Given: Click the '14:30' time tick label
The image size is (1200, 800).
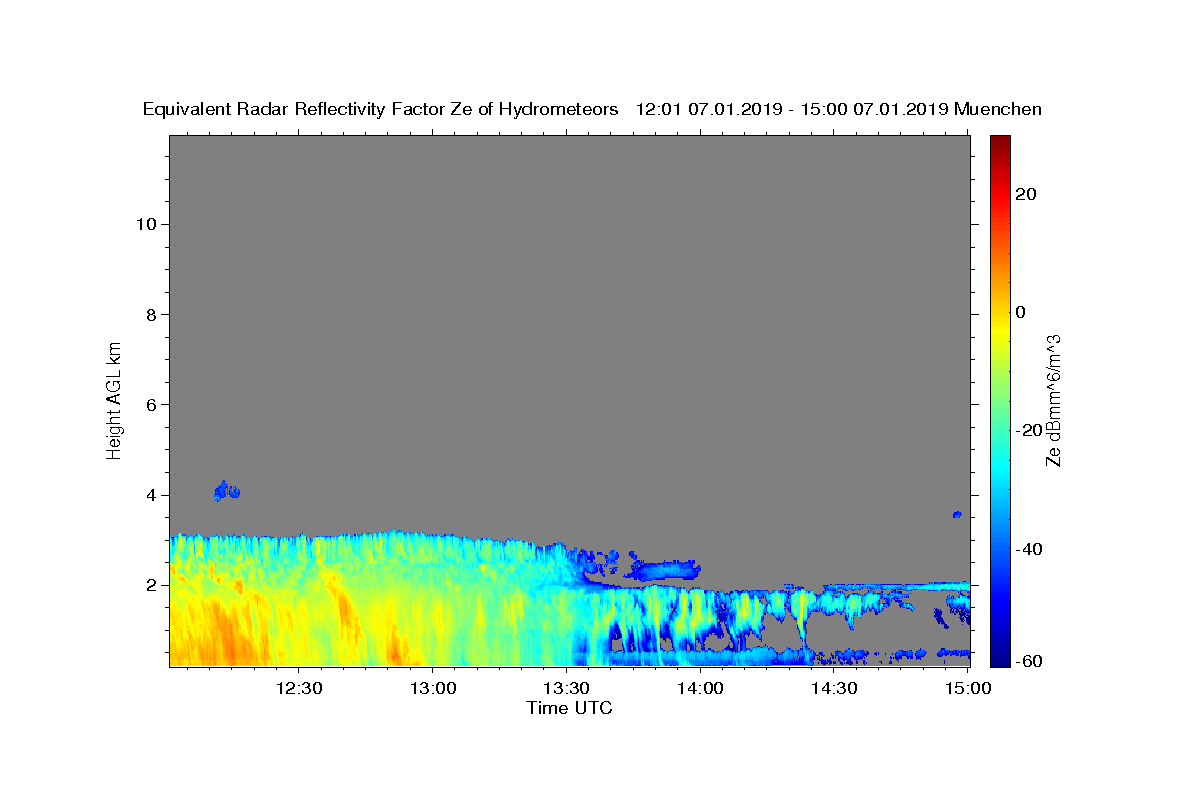Looking at the screenshot, I should tap(834, 689).
